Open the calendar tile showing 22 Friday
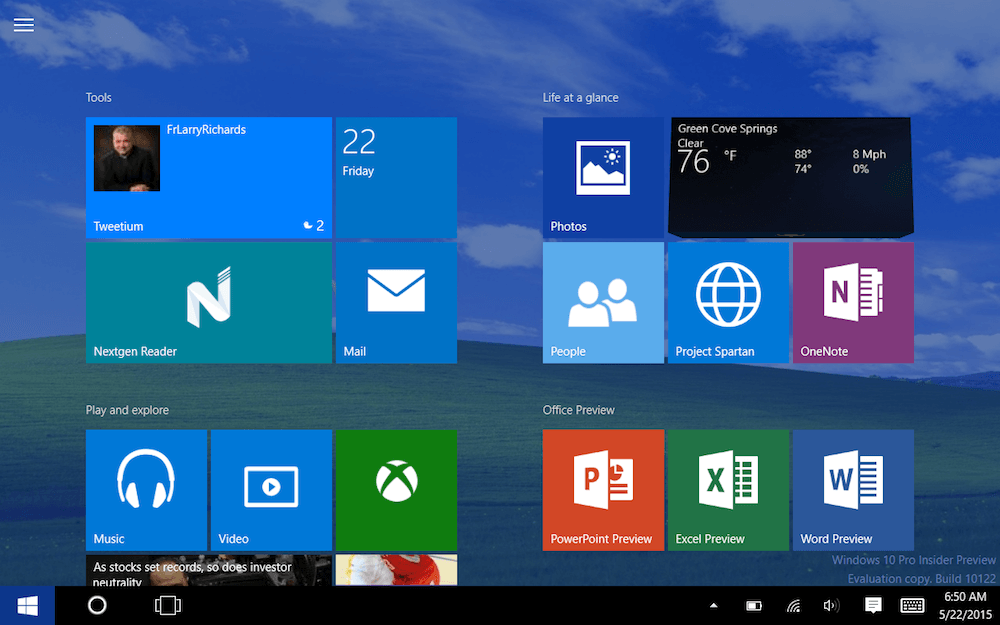 pos(395,178)
